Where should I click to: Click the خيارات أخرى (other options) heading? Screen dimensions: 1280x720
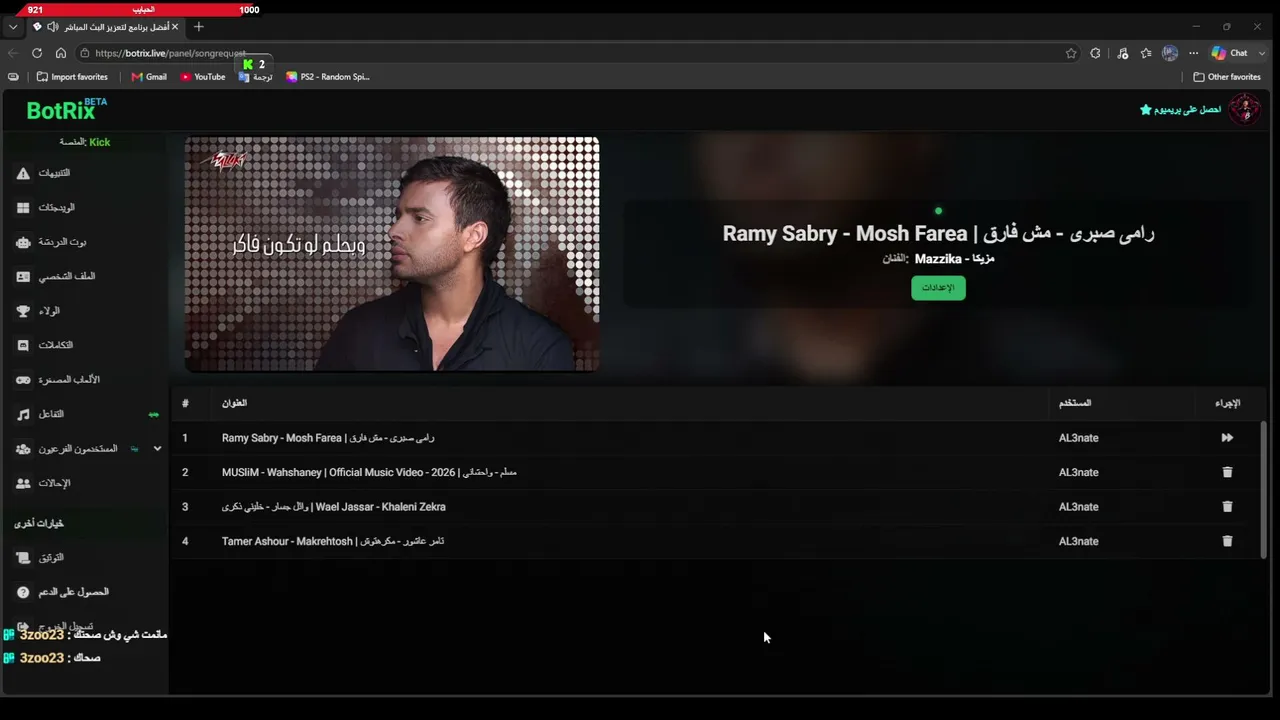(x=39, y=523)
